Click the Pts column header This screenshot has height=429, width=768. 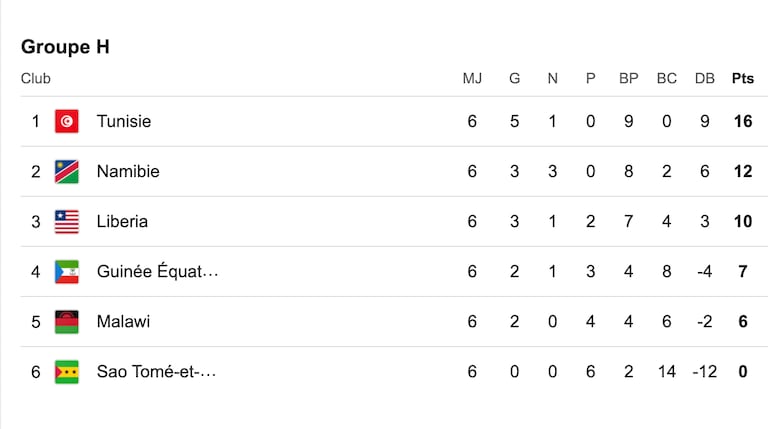743,78
